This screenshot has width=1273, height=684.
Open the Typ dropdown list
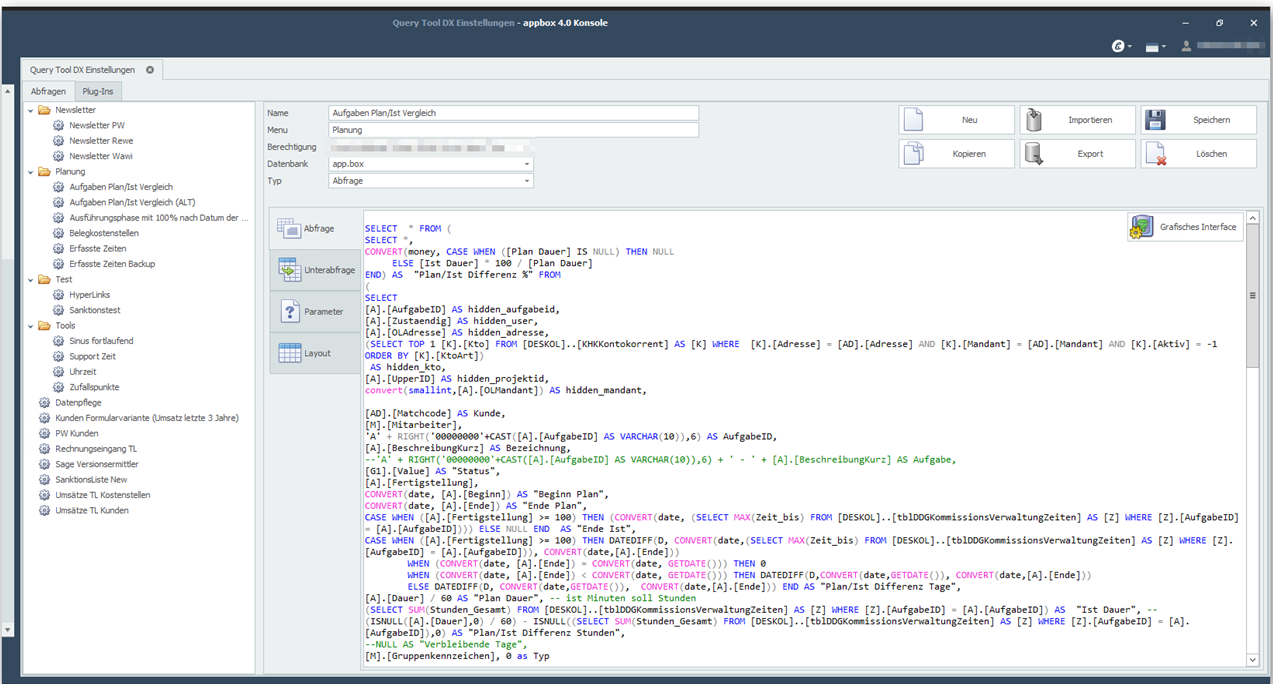(x=526, y=181)
